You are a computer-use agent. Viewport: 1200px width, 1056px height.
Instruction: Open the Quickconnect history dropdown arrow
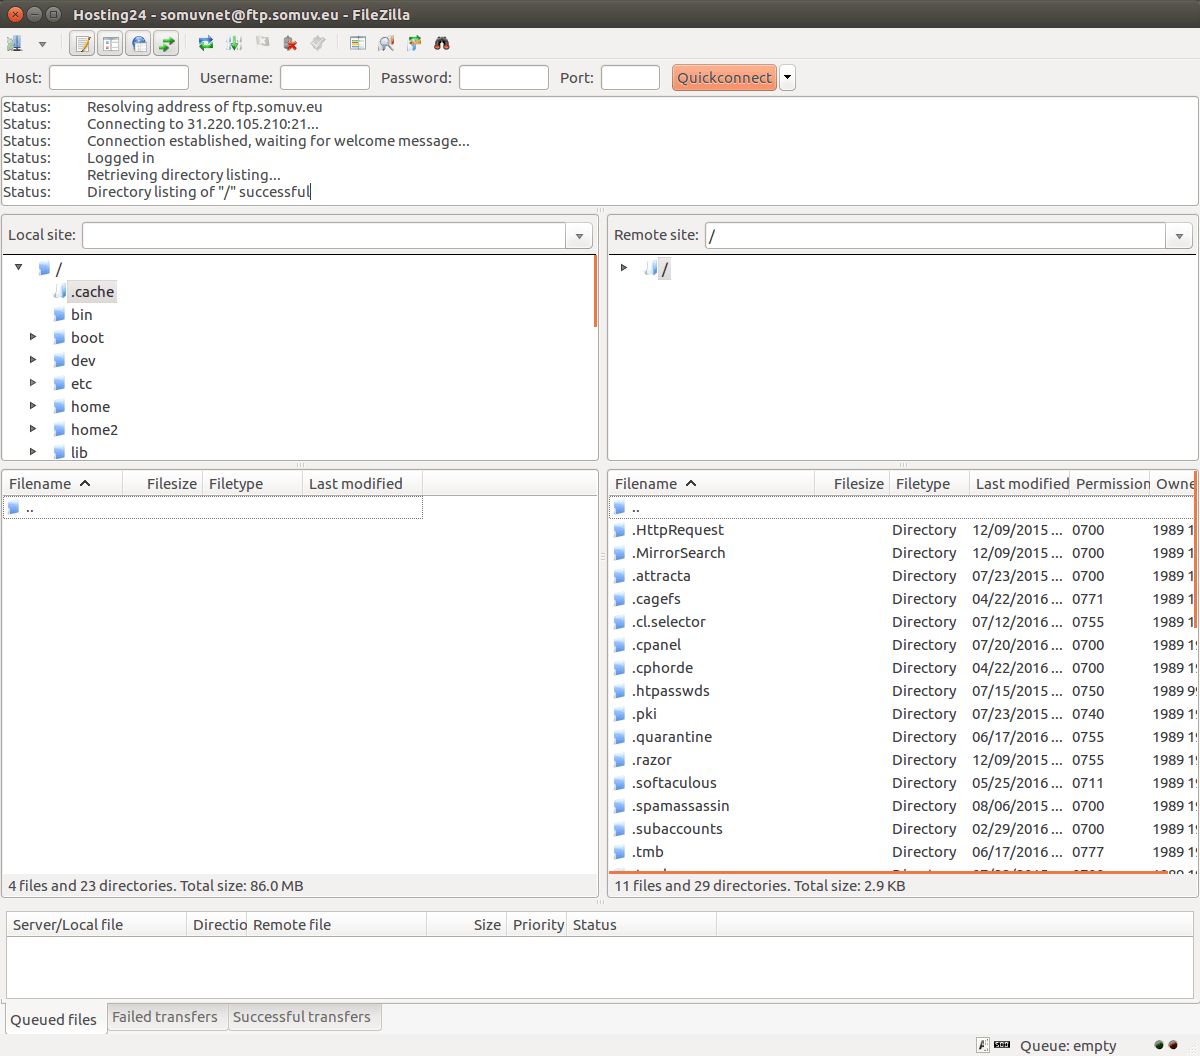click(x=788, y=78)
